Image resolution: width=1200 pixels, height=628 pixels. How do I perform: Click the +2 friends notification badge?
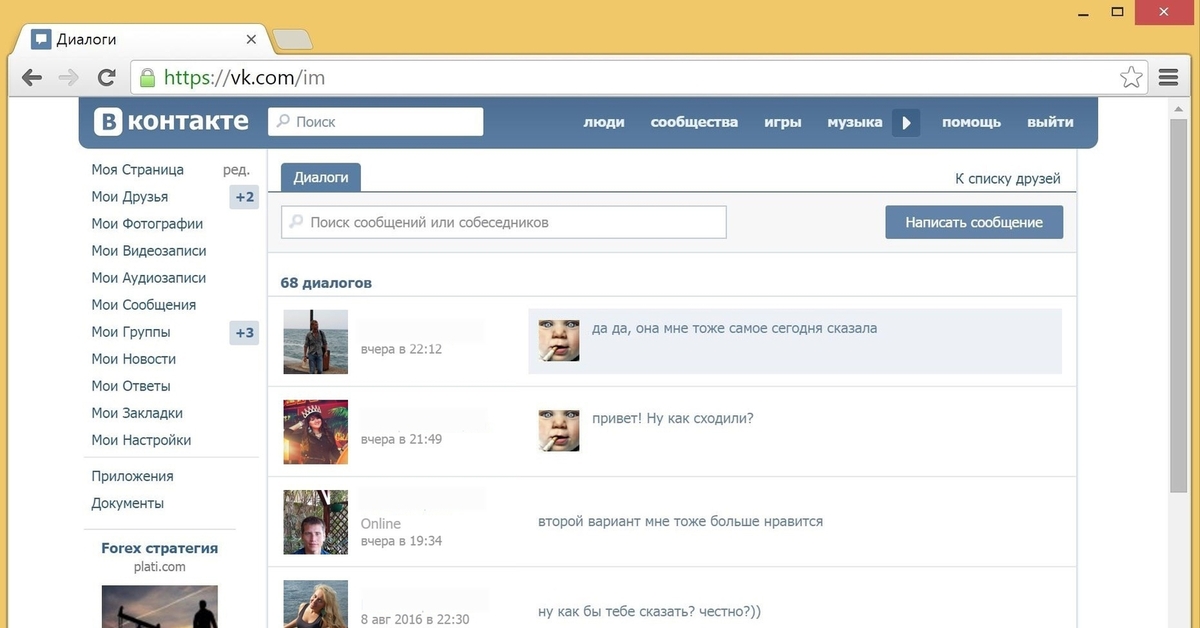(x=244, y=197)
